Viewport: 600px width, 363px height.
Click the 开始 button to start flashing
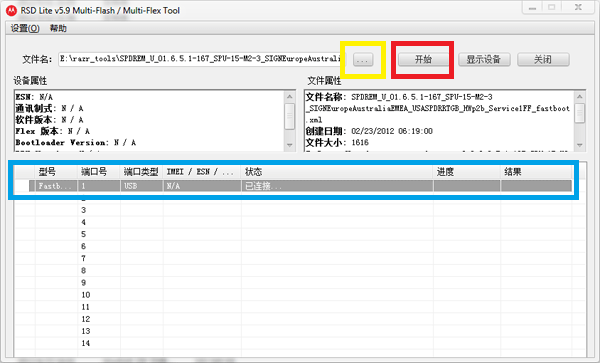coord(423,59)
